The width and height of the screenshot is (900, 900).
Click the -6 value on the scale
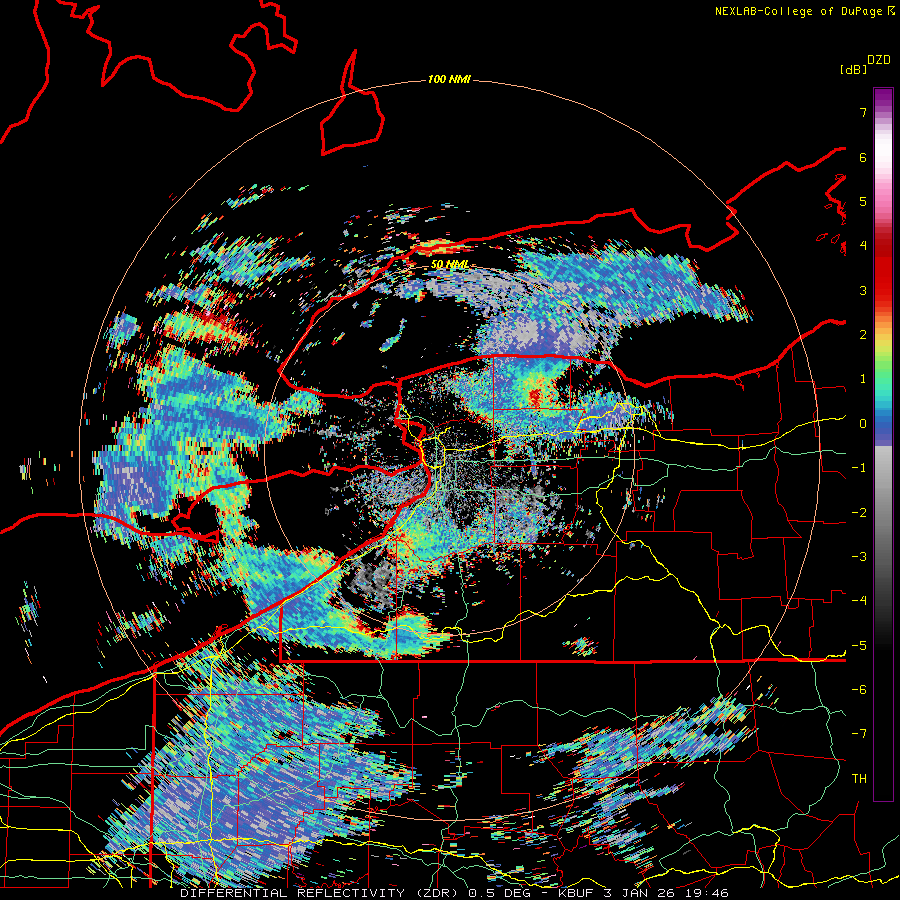(x=859, y=690)
